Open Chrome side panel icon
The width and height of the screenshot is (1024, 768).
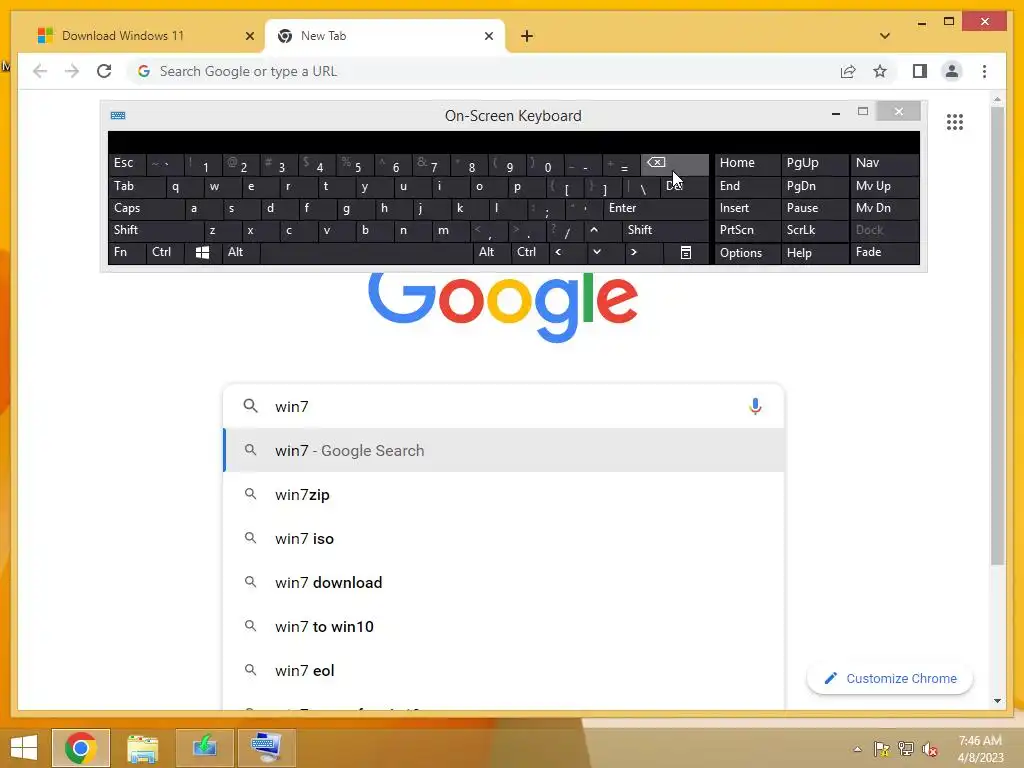(920, 71)
